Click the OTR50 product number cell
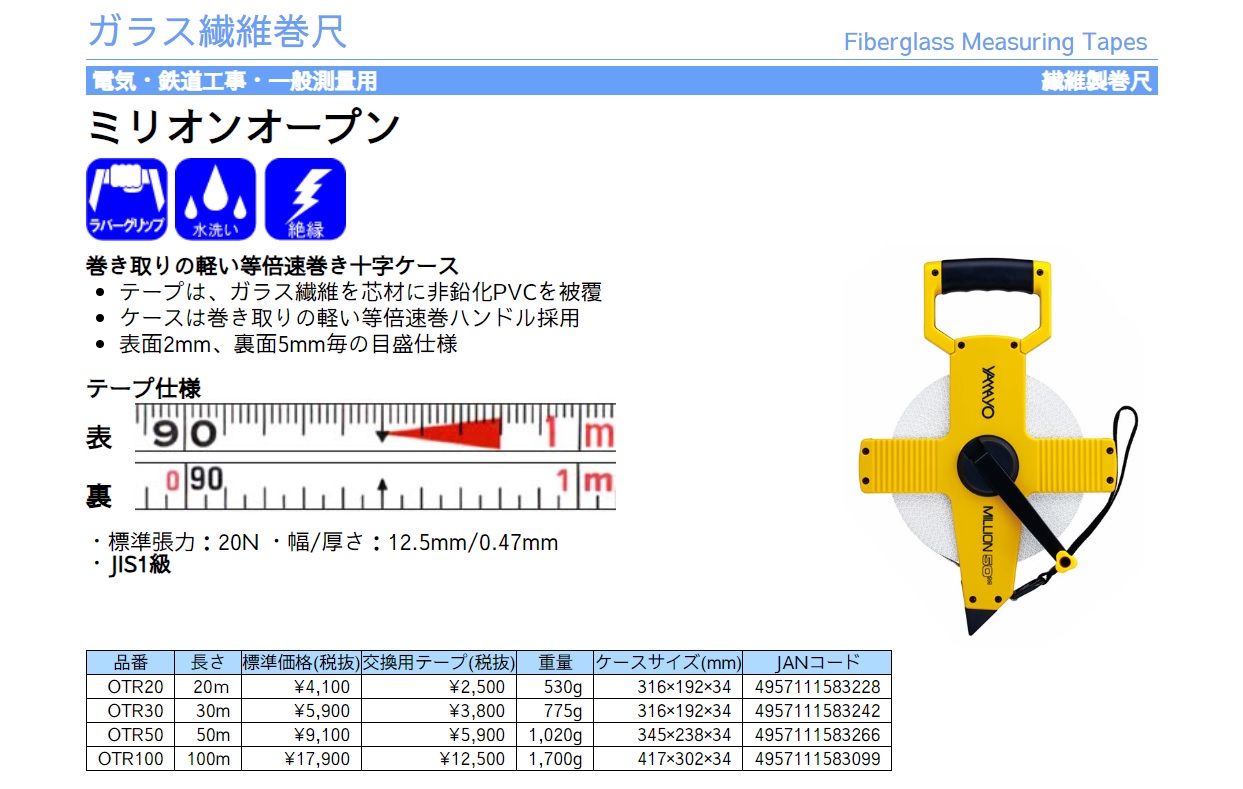Viewport: 1243px width, 789px height. [x=132, y=735]
